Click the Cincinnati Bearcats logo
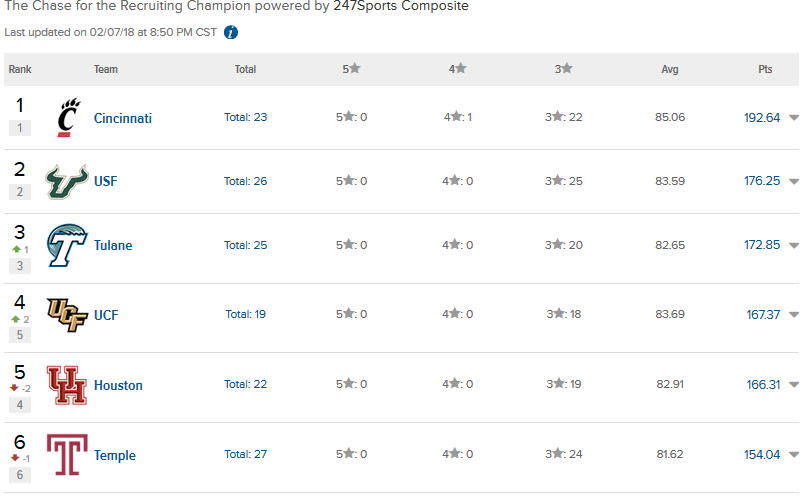The image size is (809, 498). click(67, 117)
